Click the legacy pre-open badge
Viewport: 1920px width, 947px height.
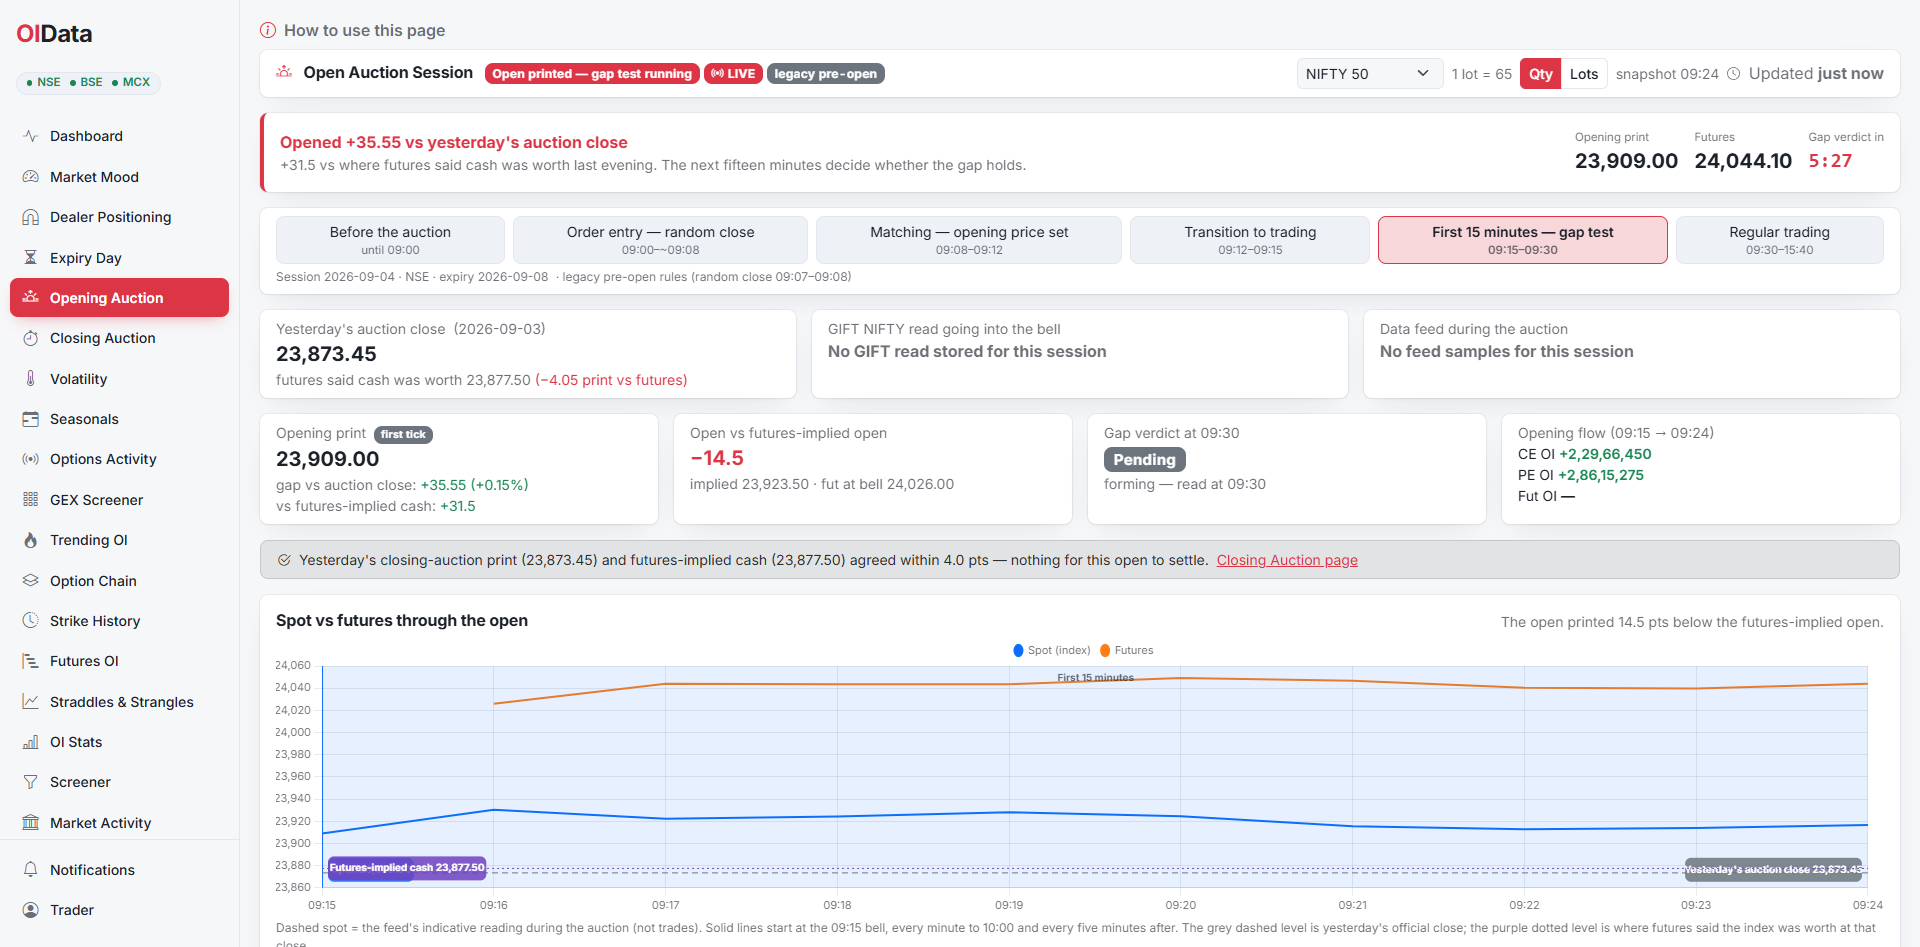825,74
